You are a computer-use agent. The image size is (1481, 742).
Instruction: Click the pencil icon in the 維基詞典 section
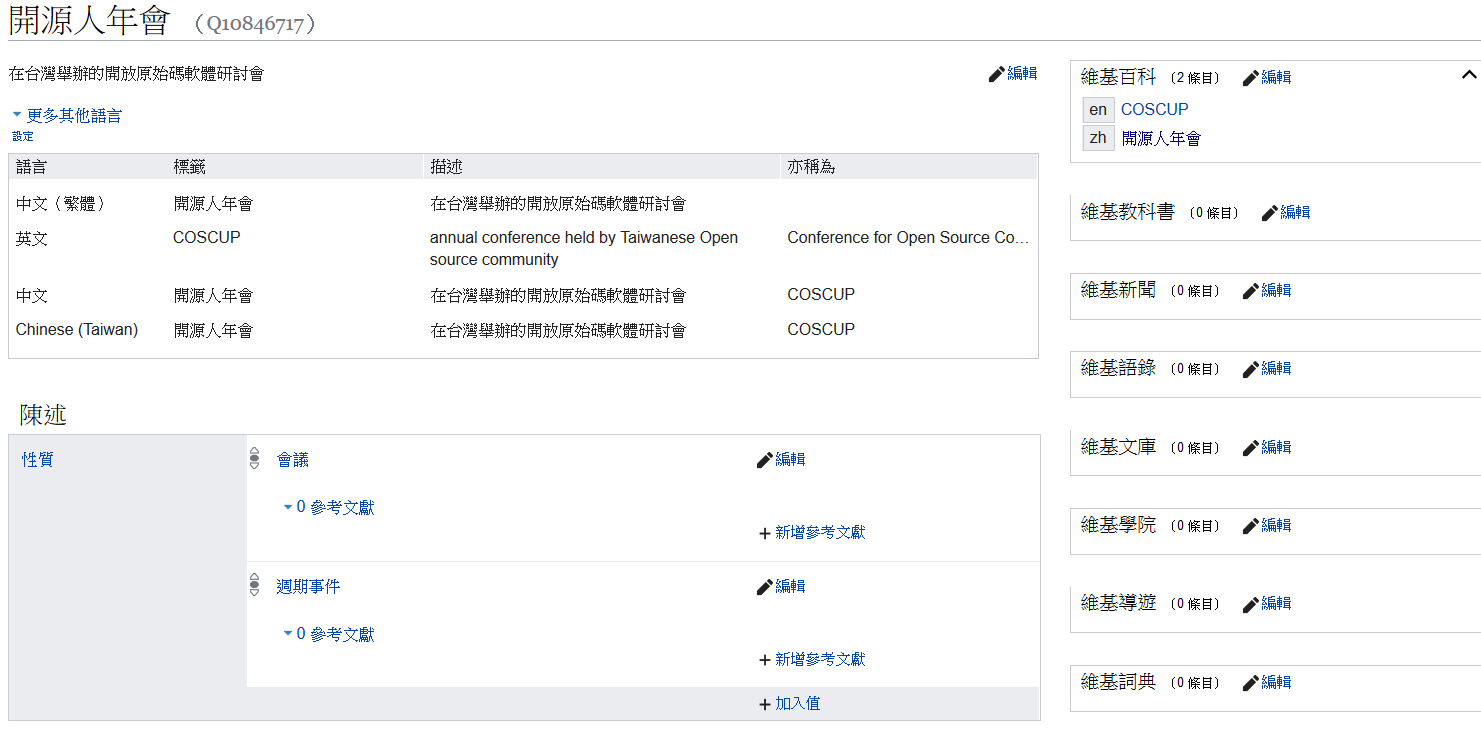[1250, 683]
